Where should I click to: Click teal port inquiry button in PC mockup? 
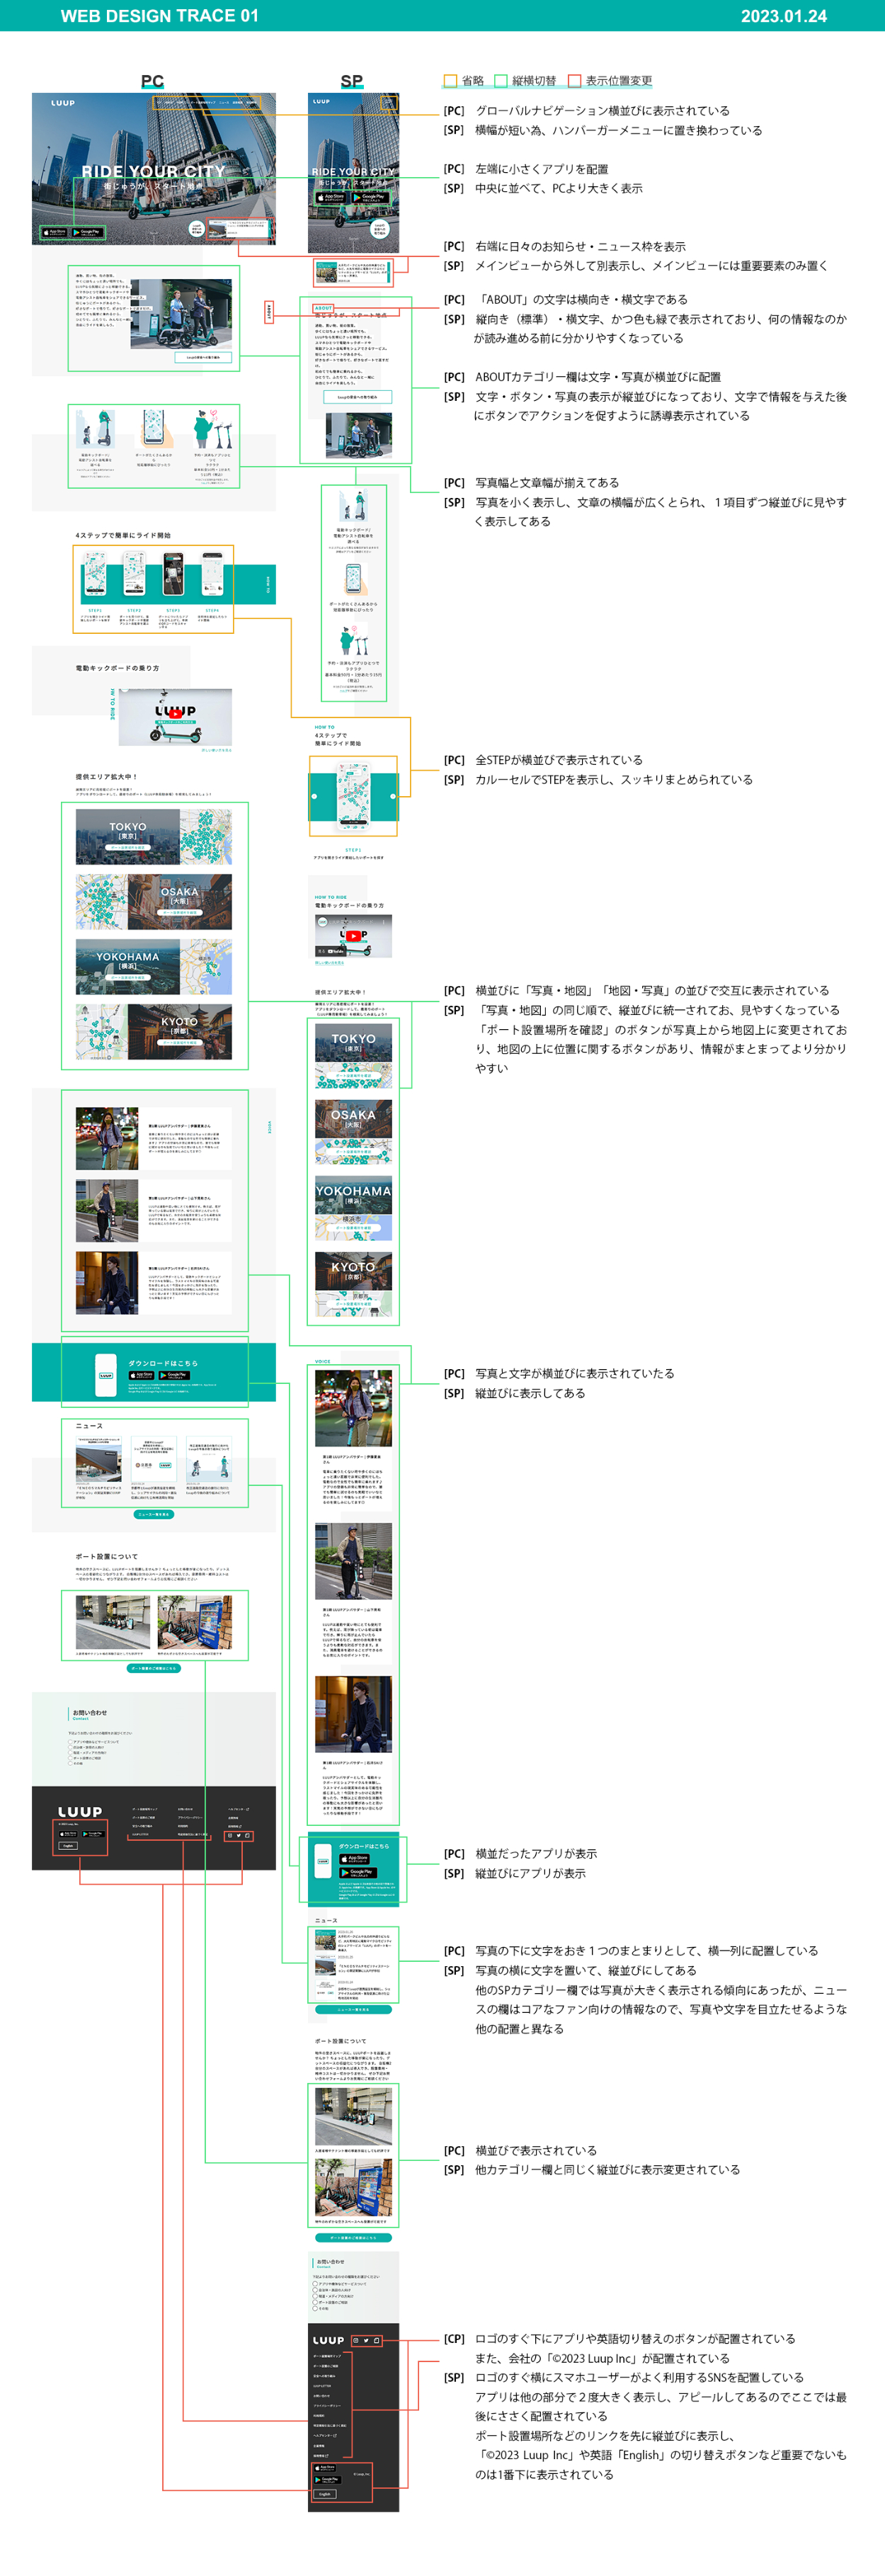(154, 1668)
